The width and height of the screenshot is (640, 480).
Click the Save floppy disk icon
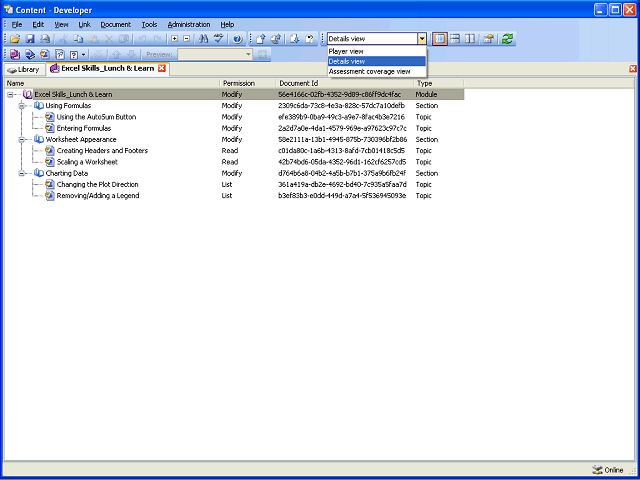click(x=30, y=39)
